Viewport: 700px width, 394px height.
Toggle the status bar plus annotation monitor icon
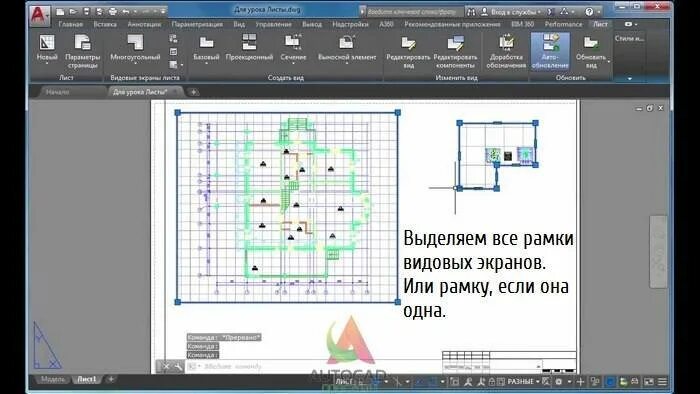tap(580, 382)
